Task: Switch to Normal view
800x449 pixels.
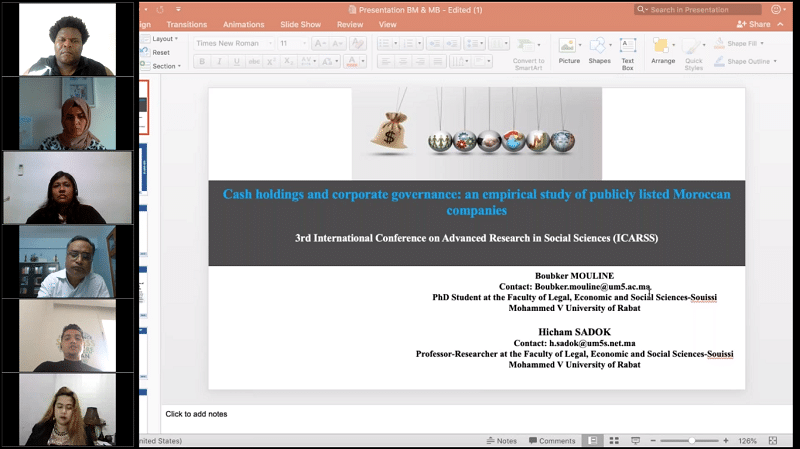Action: tap(593, 440)
